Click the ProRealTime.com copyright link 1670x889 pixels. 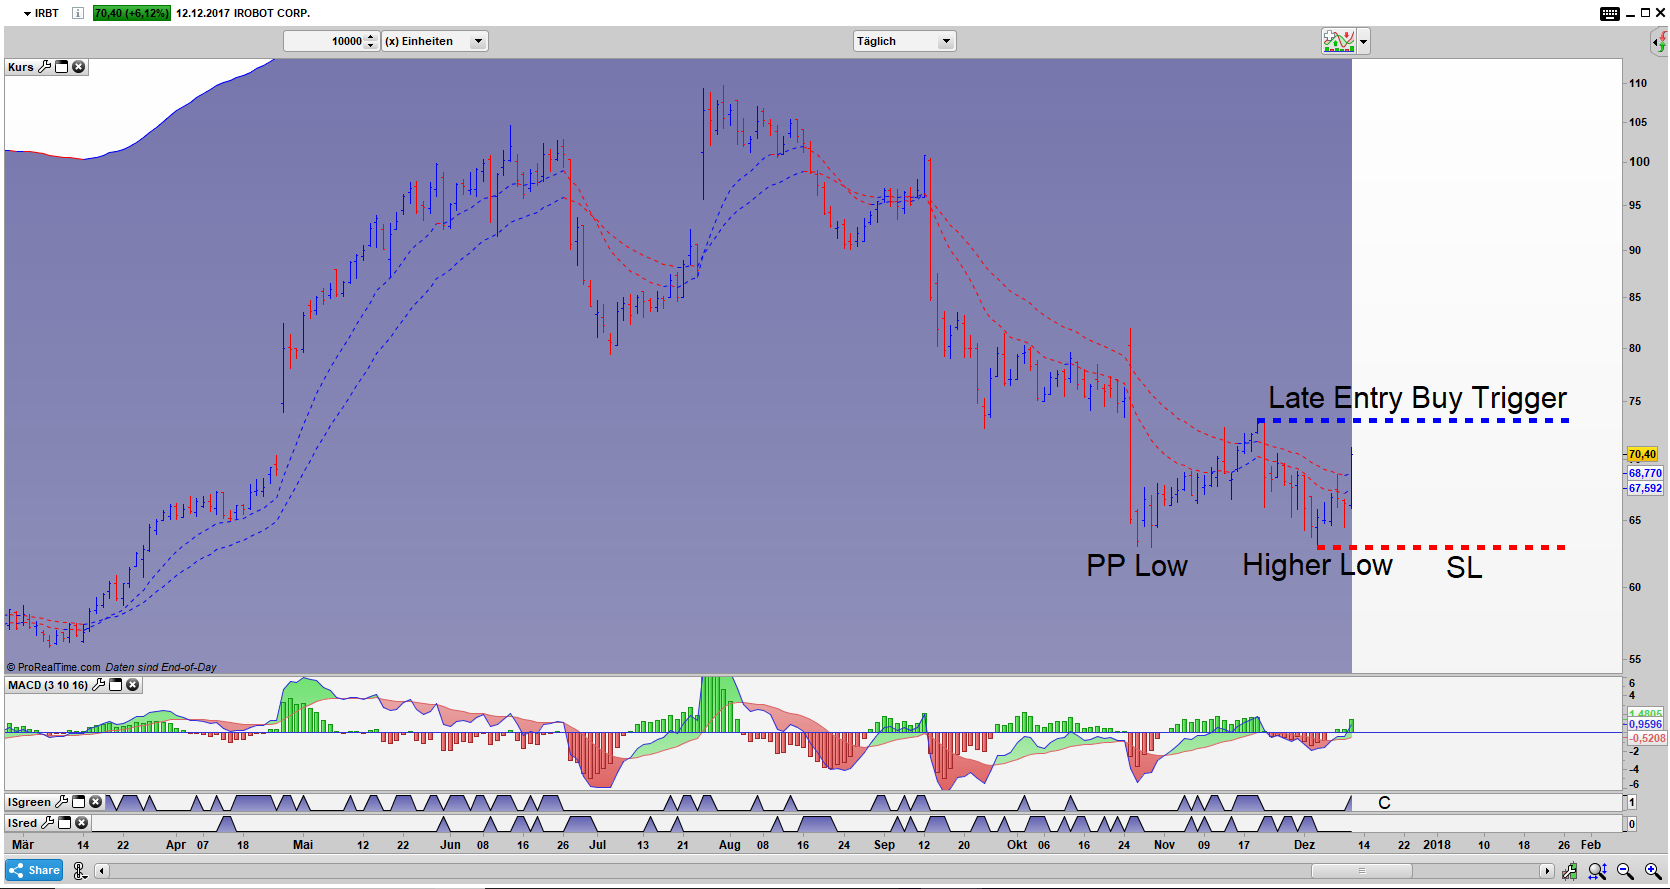click(x=54, y=667)
